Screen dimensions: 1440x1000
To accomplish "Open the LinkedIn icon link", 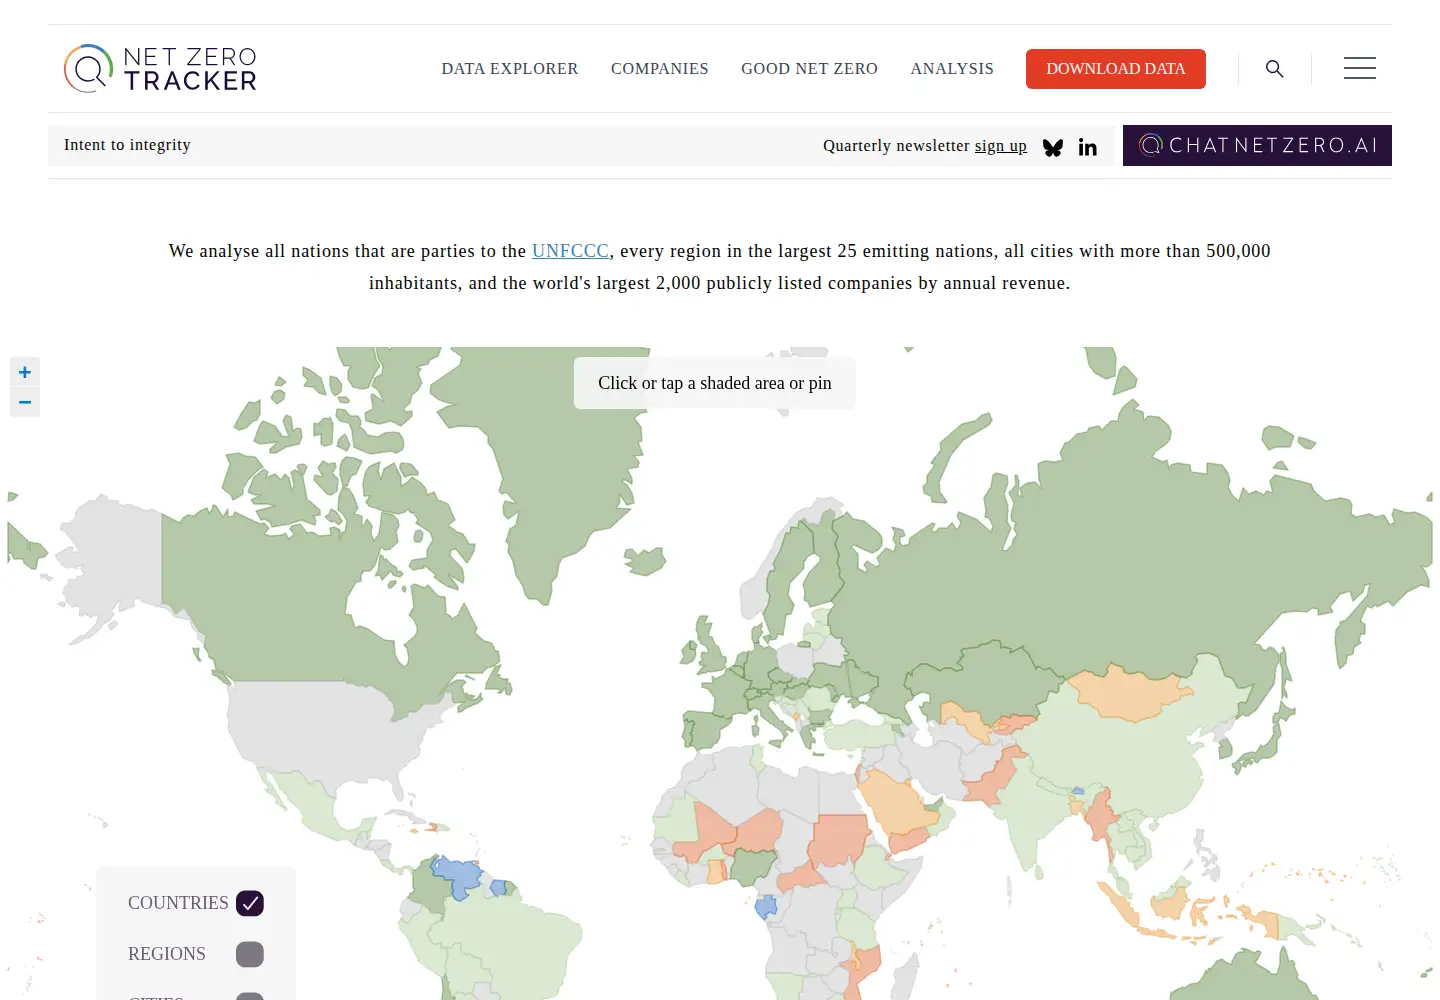I will click(x=1088, y=147).
